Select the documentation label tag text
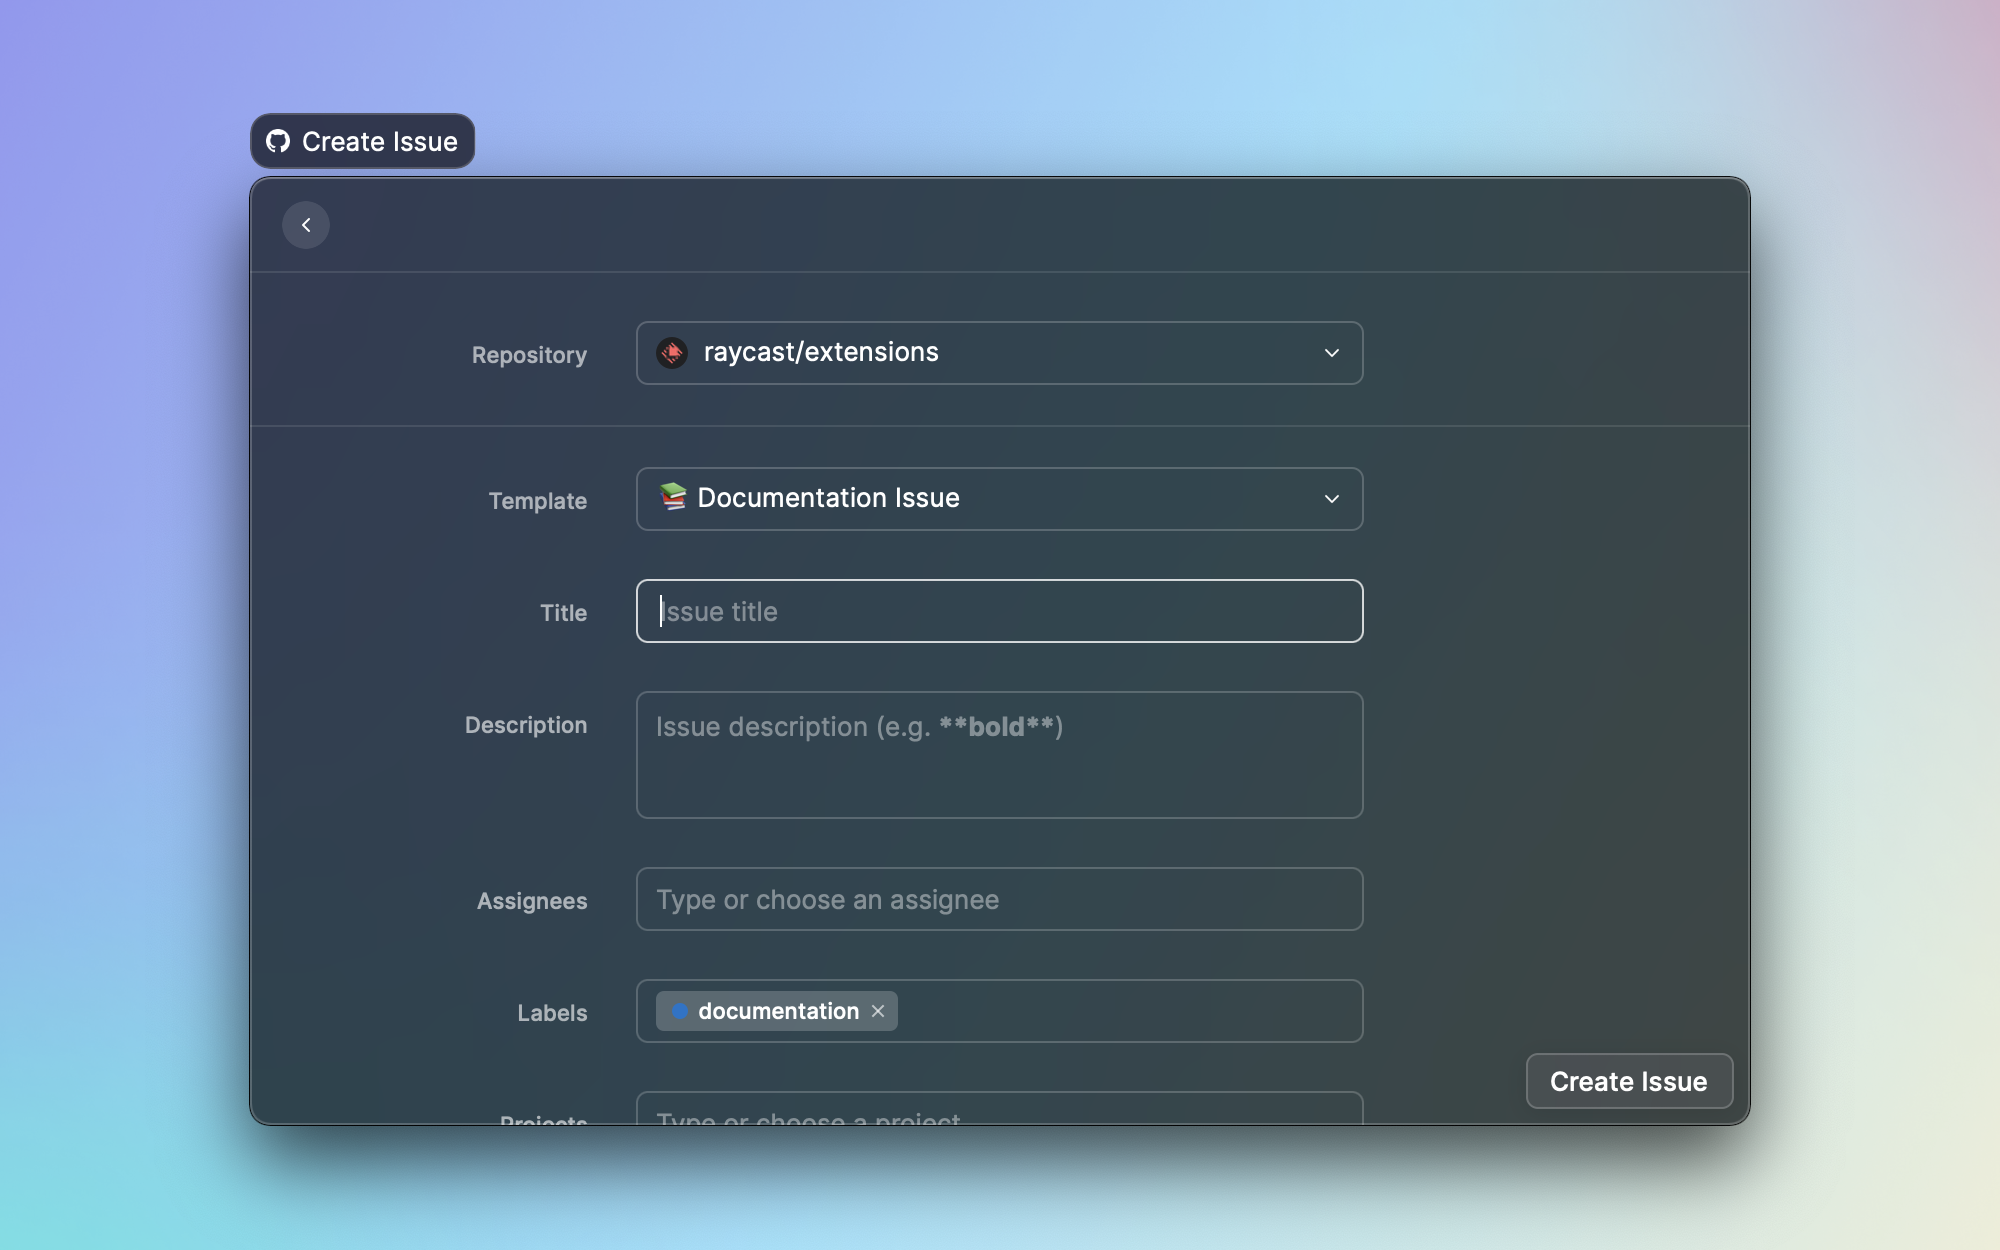 778,1011
